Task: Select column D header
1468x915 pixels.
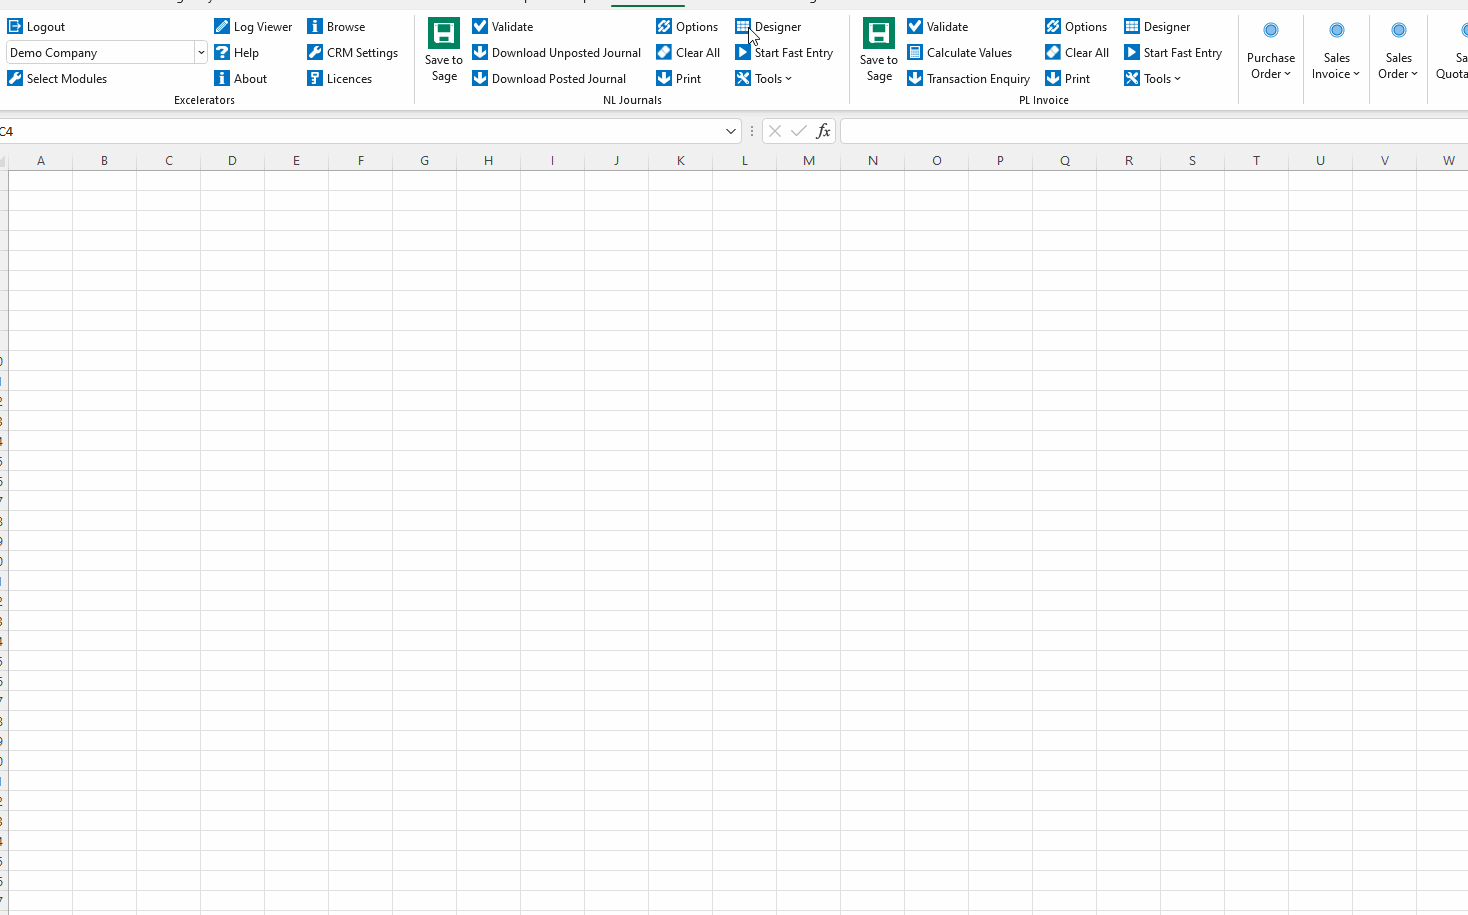Action: tap(233, 160)
